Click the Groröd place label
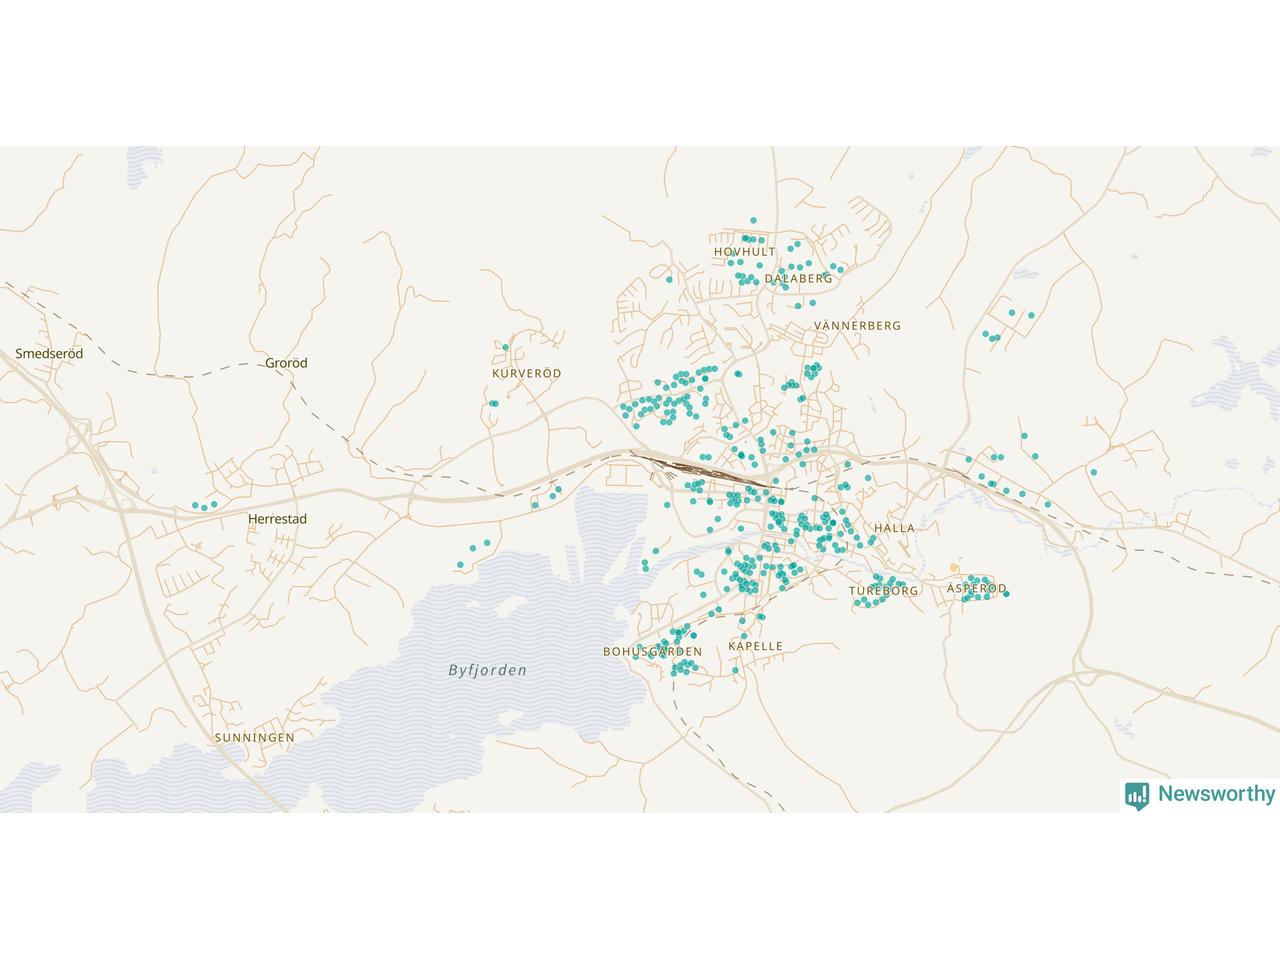Viewport: 1280px width, 960px height. [x=286, y=363]
